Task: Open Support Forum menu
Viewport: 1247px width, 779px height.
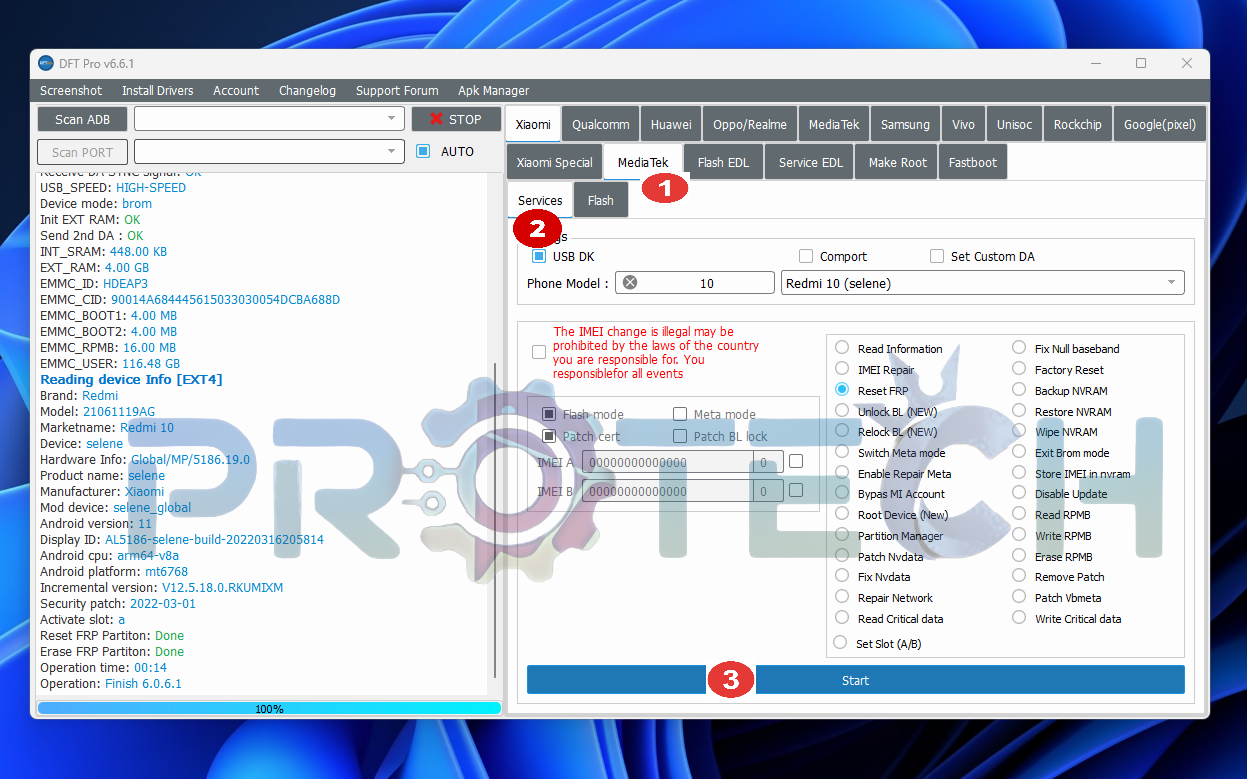Action: pyautogui.click(x=397, y=90)
